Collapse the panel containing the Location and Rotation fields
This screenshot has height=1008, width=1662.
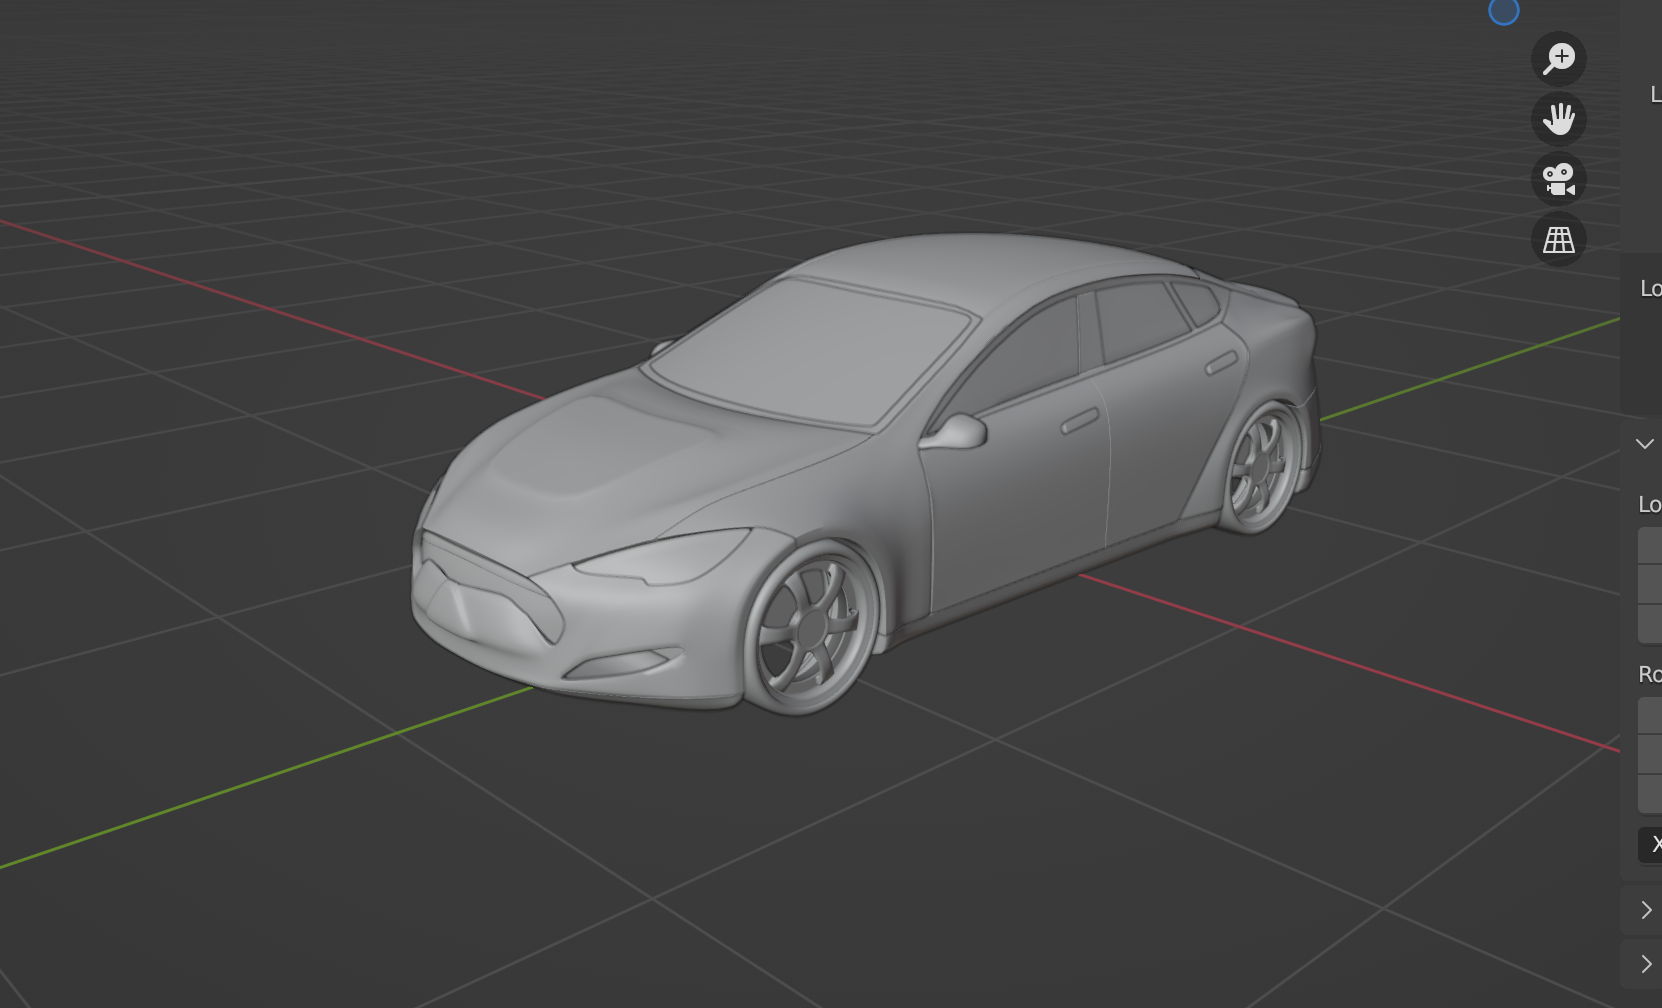pyautogui.click(x=1645, y=444)
